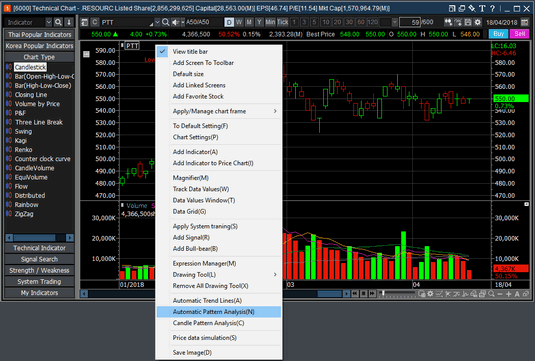Click the title bar T font icon
This screenshot has height=361, width=535.
[482, 9]
